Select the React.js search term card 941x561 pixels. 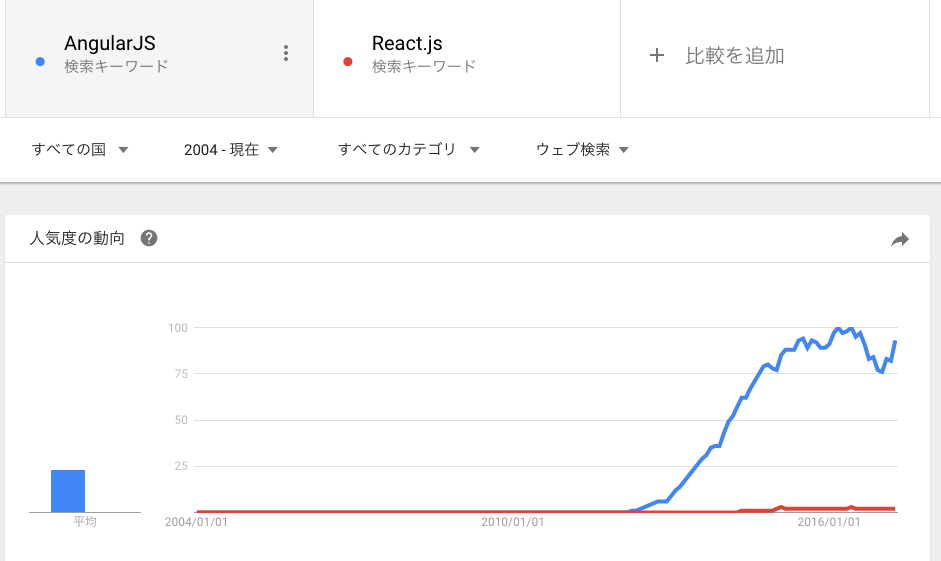coord(467,58)
